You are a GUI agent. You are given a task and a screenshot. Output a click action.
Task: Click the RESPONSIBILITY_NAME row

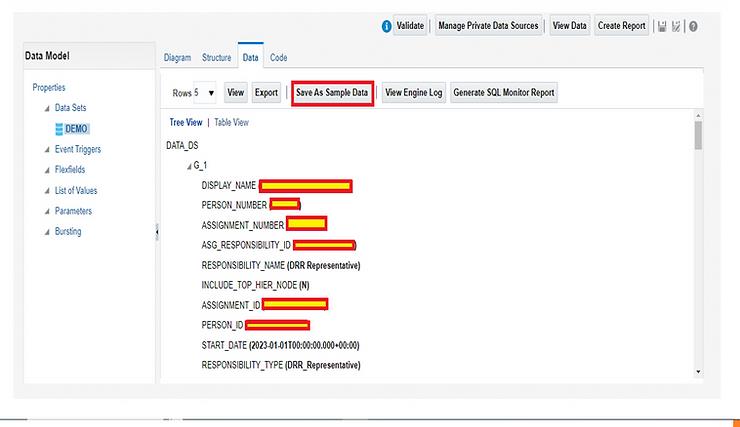coord(281,265)
